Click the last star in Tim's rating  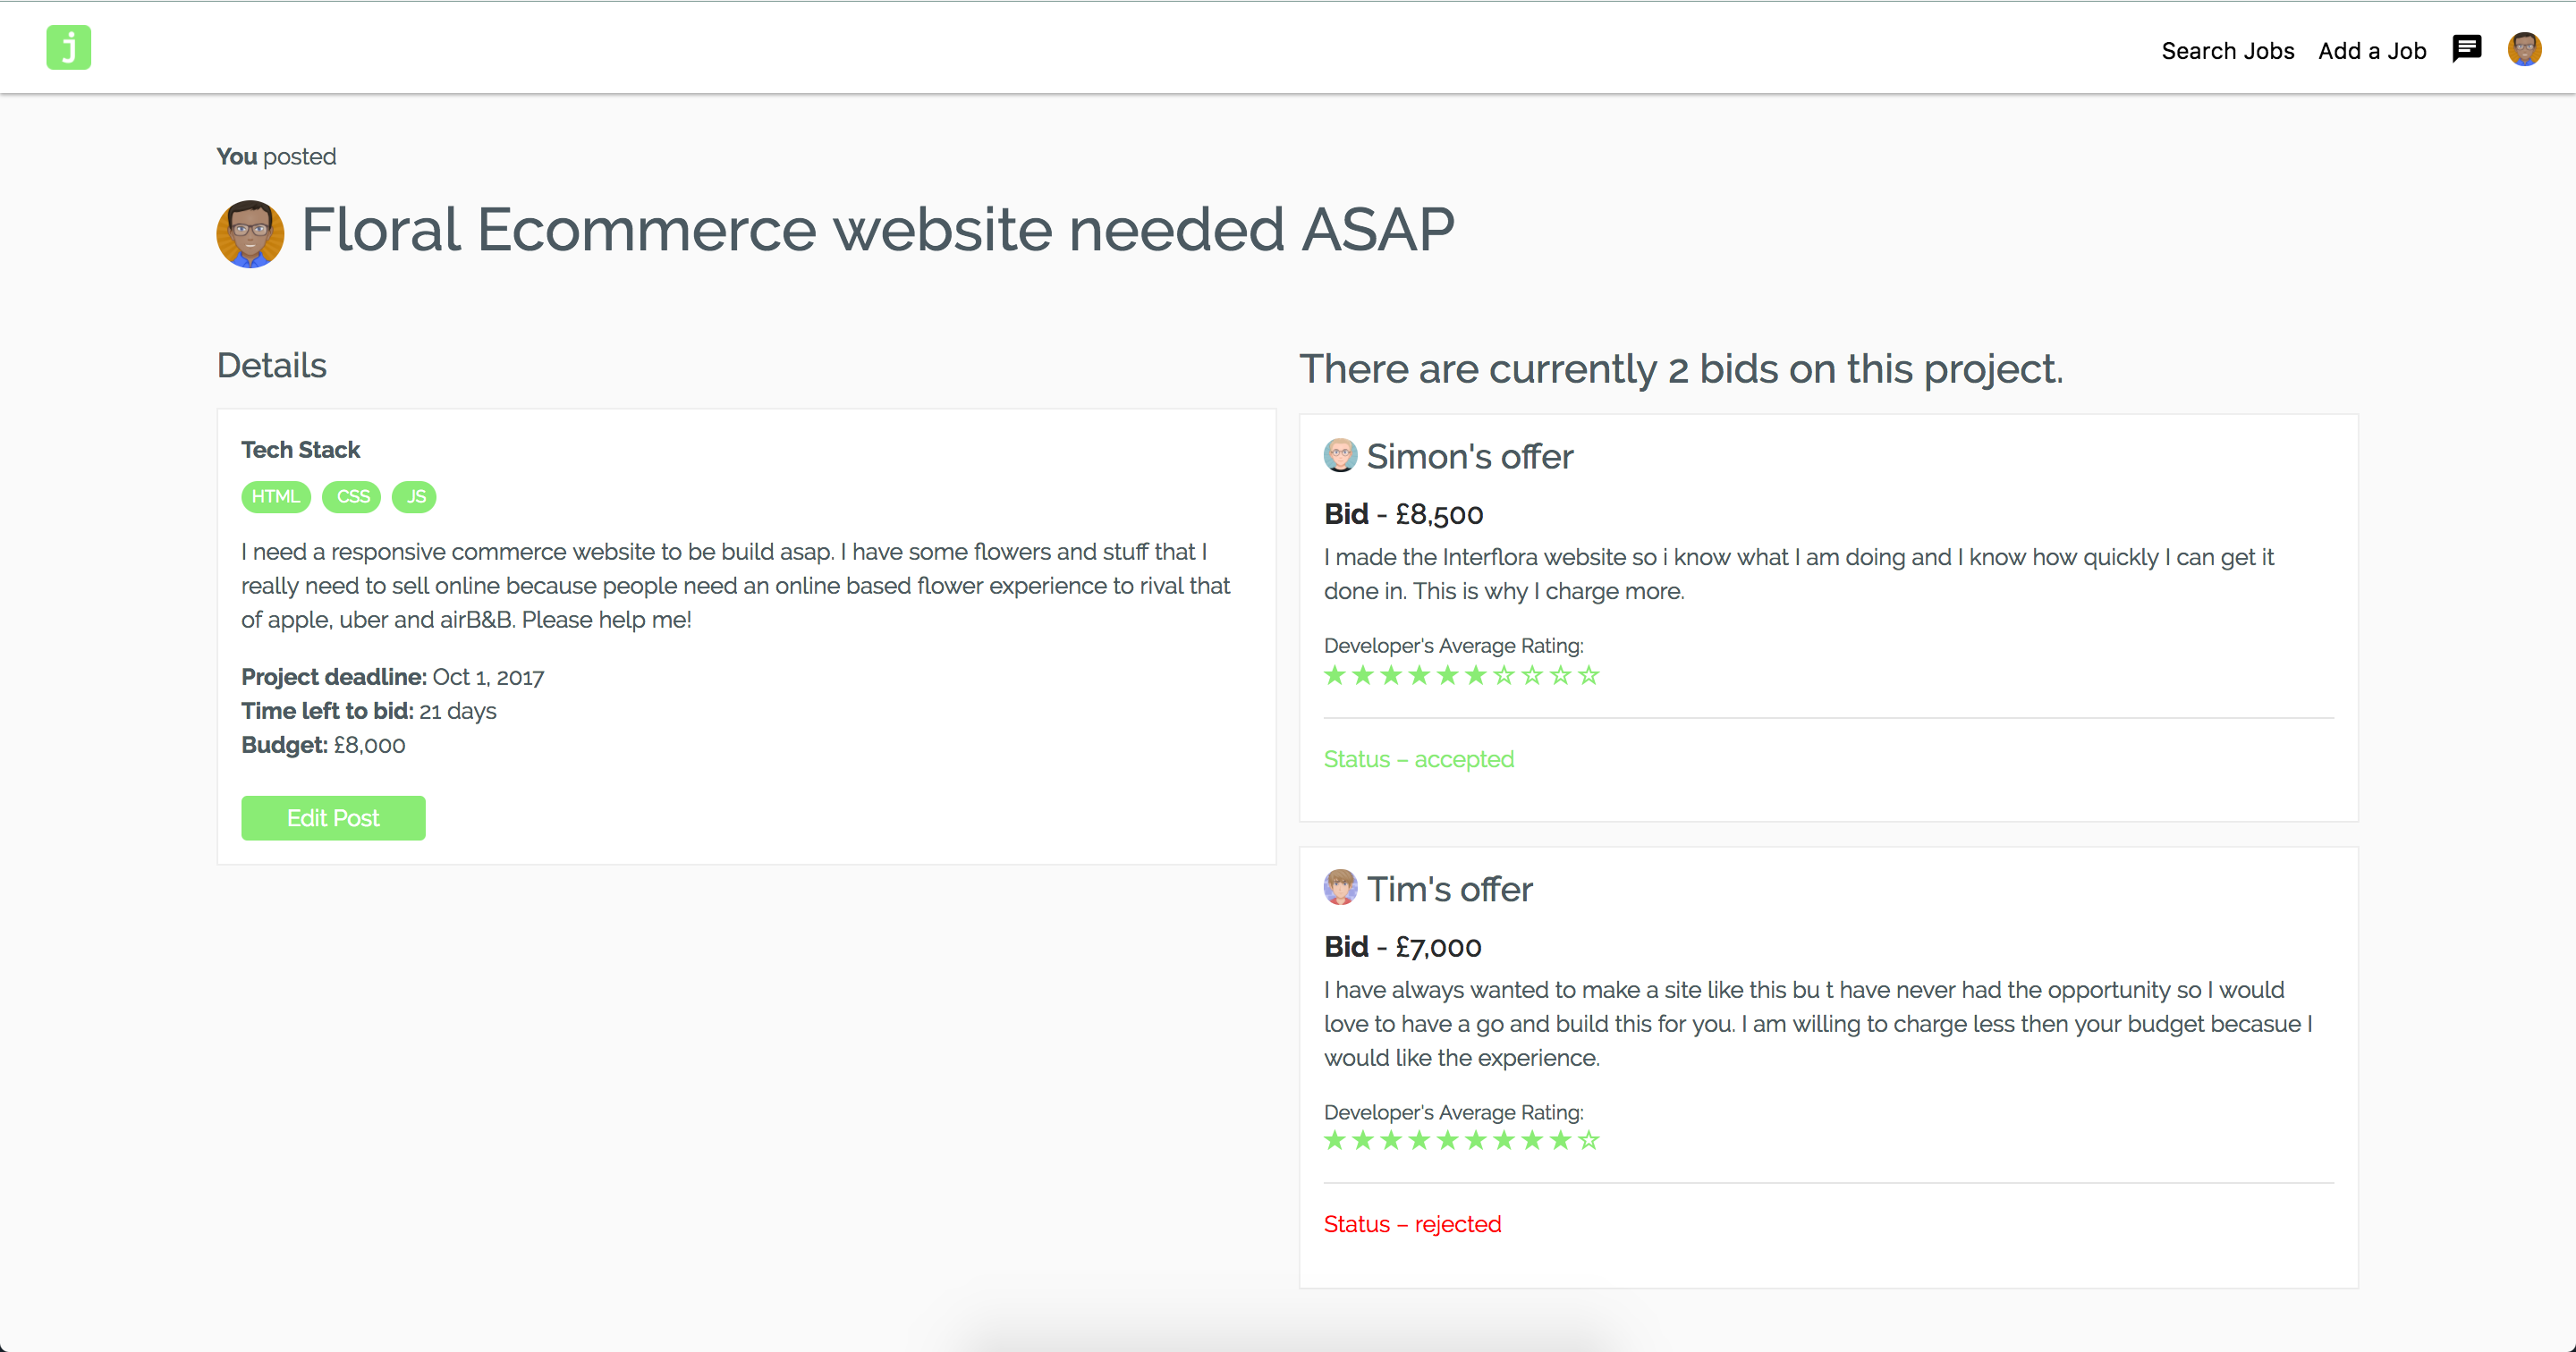coord(1589,1141)
